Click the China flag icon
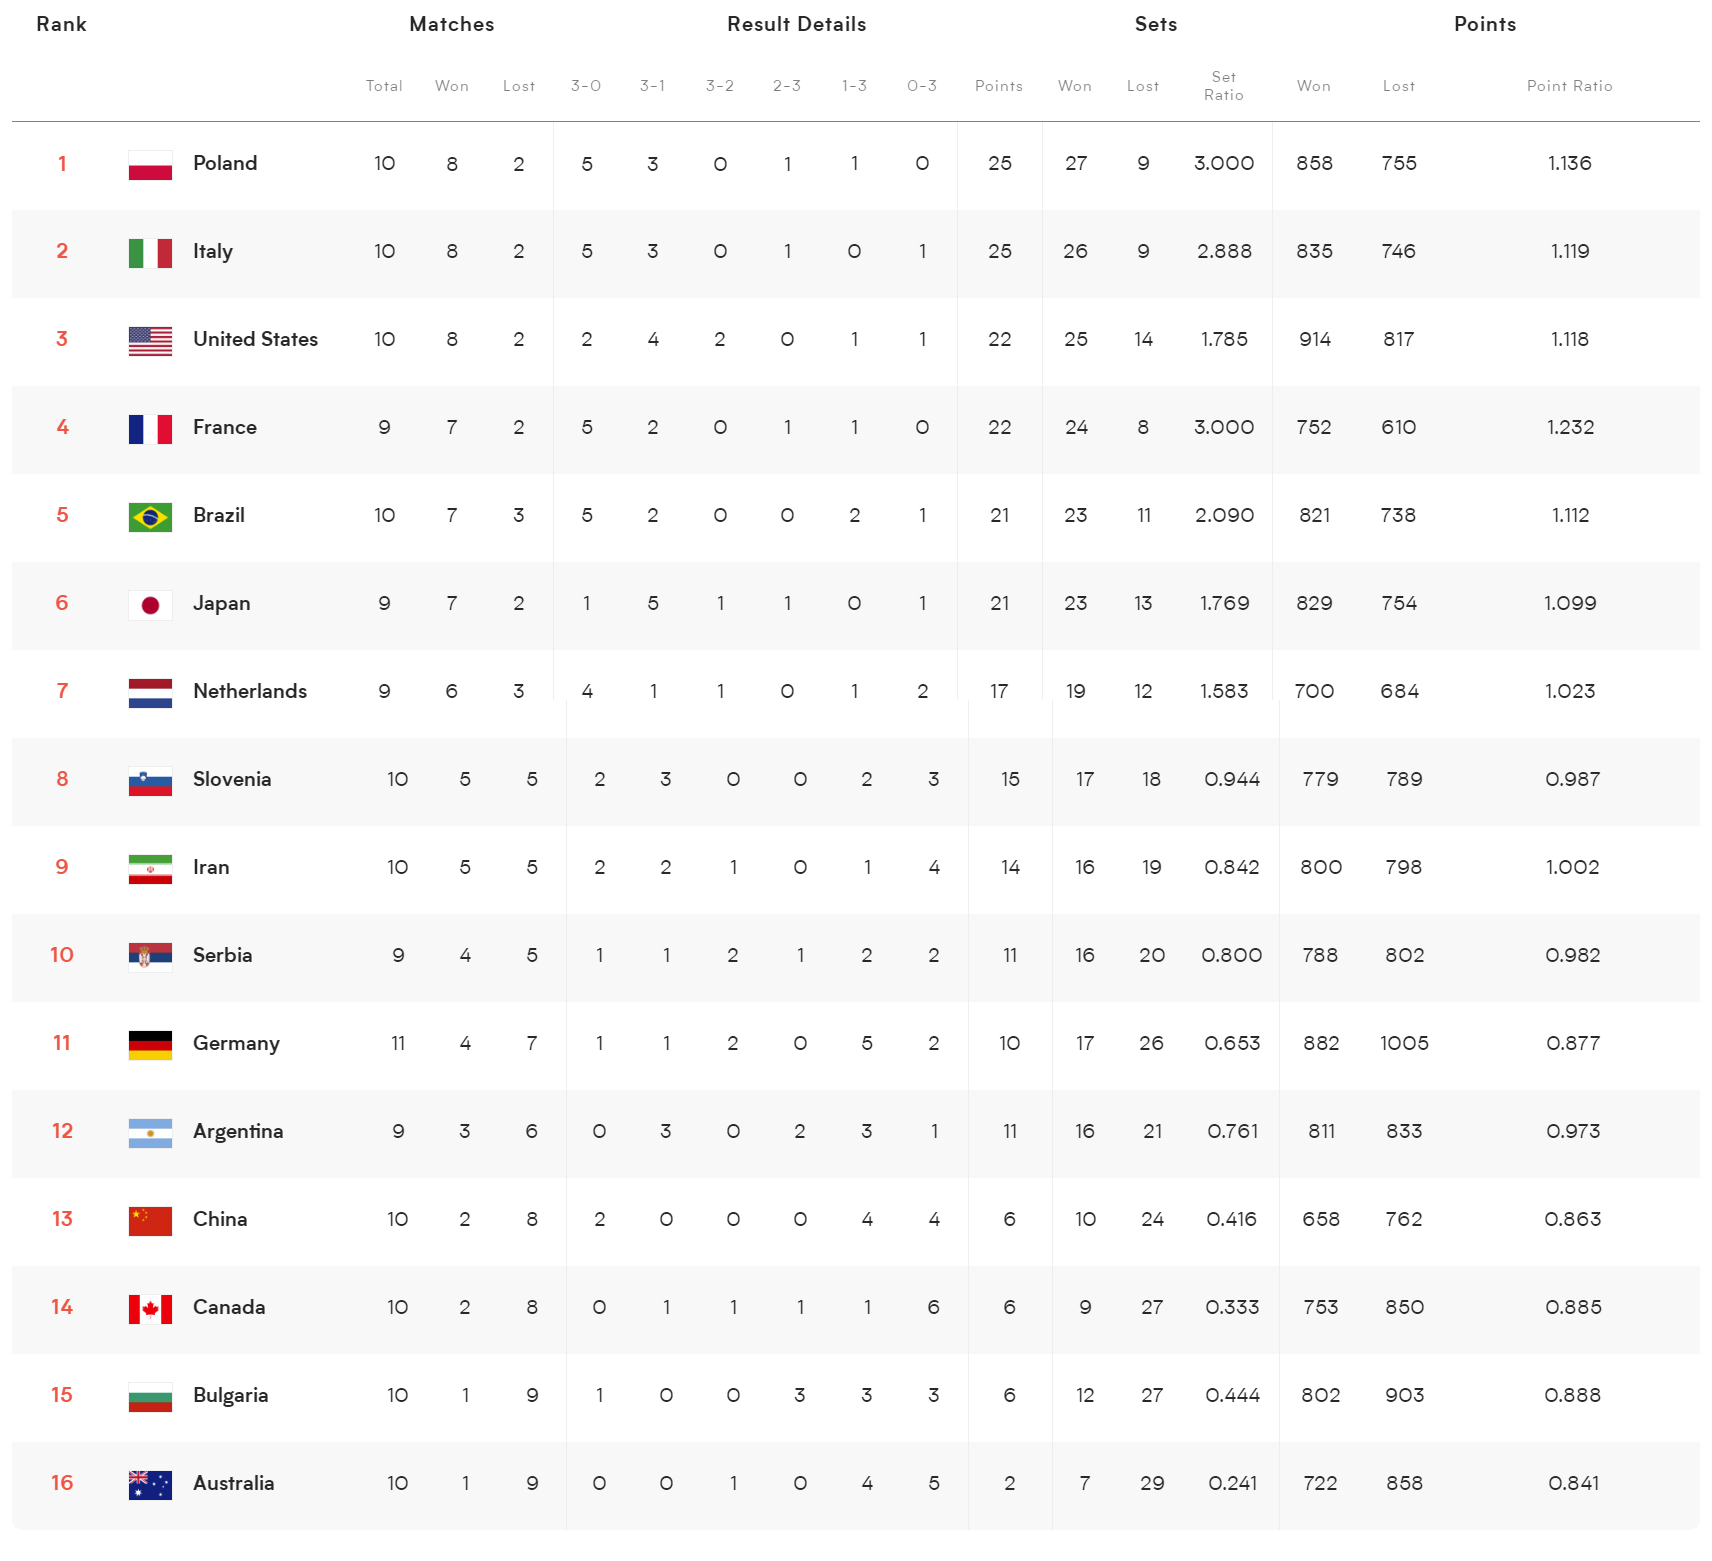Screen dimensions: 1712x1561 [x=150, y=1221]
